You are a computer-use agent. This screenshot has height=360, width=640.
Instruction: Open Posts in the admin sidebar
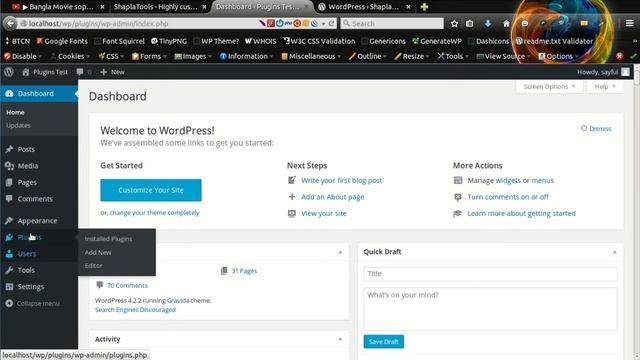pos(26,149)
